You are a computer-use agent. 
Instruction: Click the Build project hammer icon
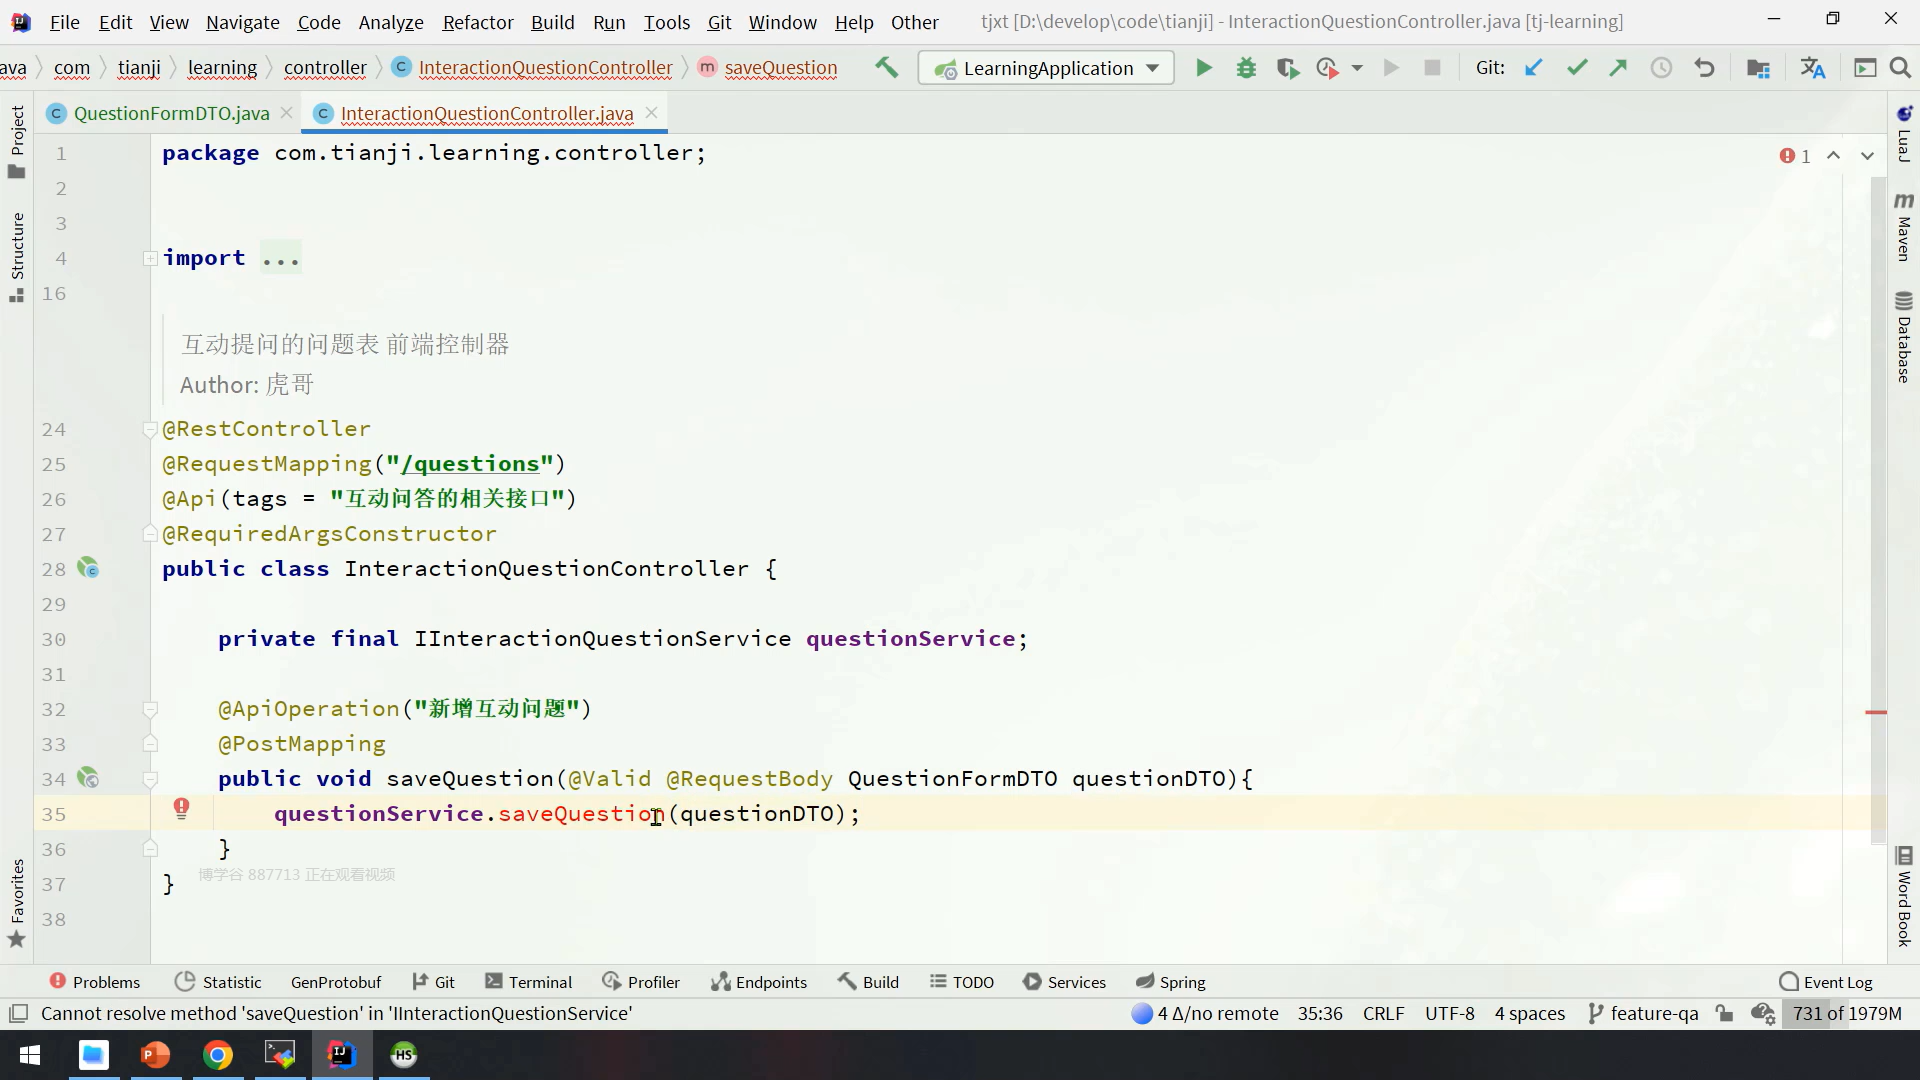886,68
